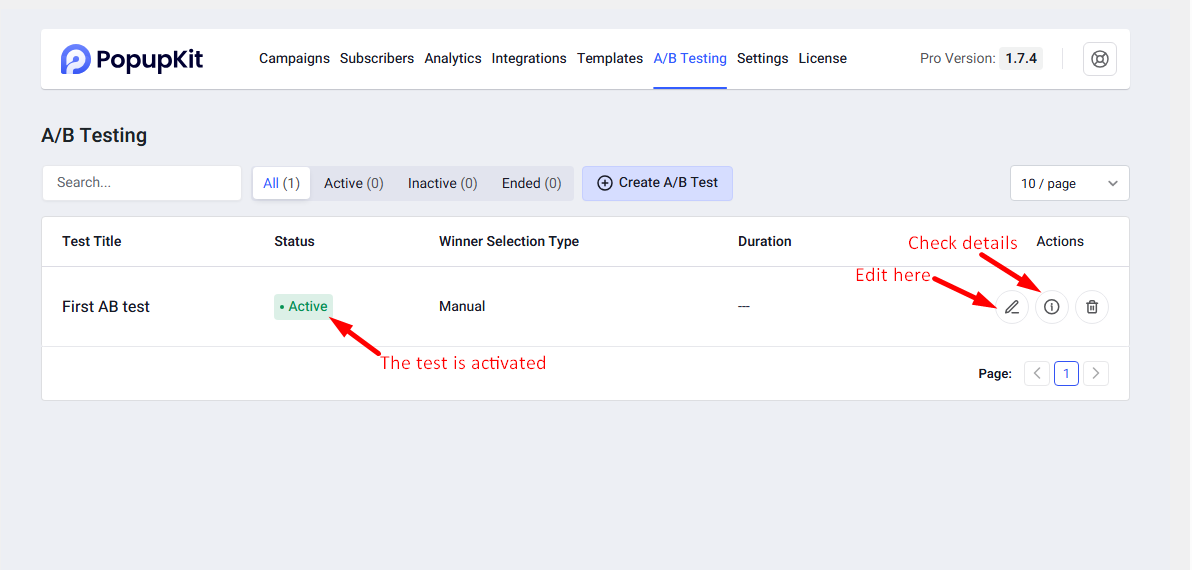Delete First AB test with trash icon

point(1092,307)
